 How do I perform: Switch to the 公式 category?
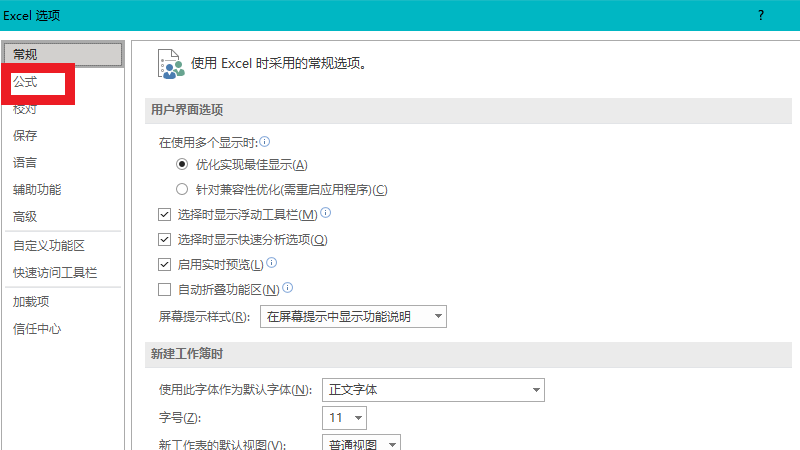[x=25, y=82]
